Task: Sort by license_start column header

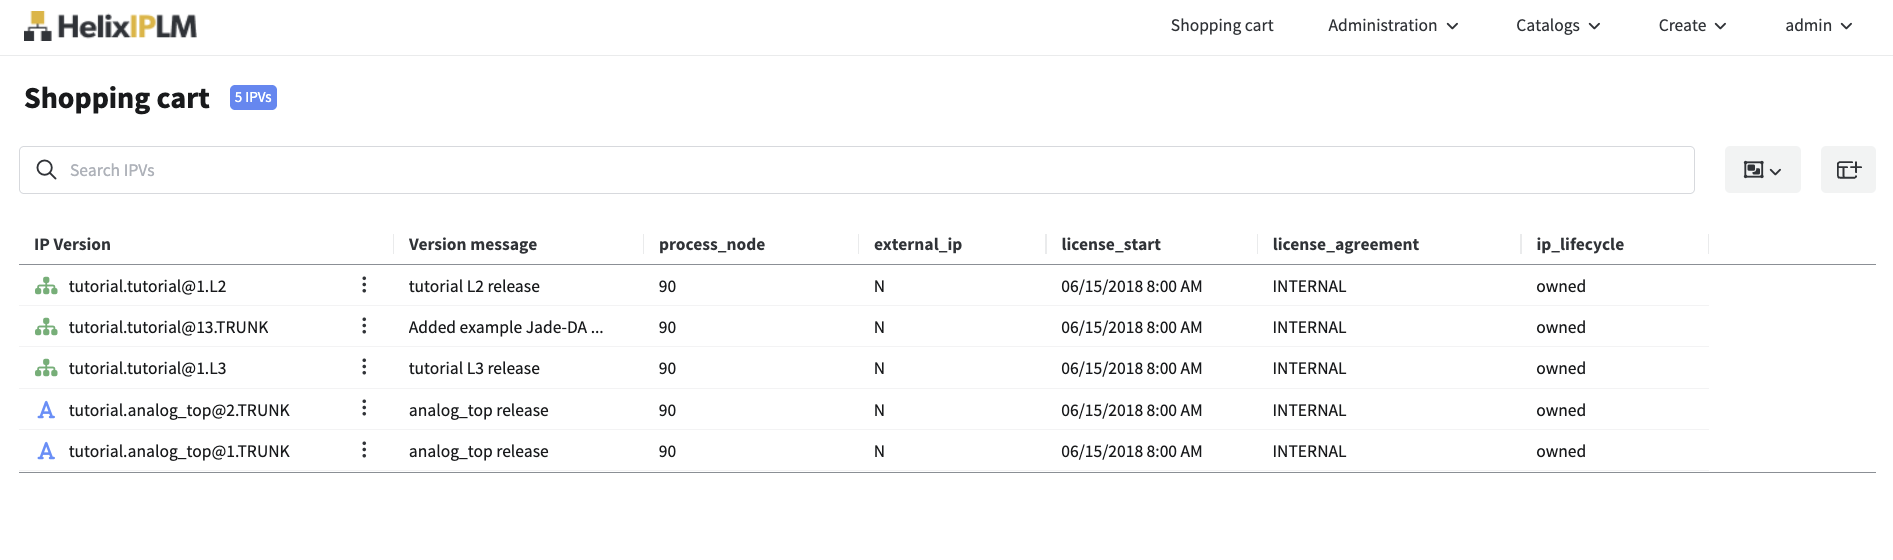Action: (x=1110, y=244)
